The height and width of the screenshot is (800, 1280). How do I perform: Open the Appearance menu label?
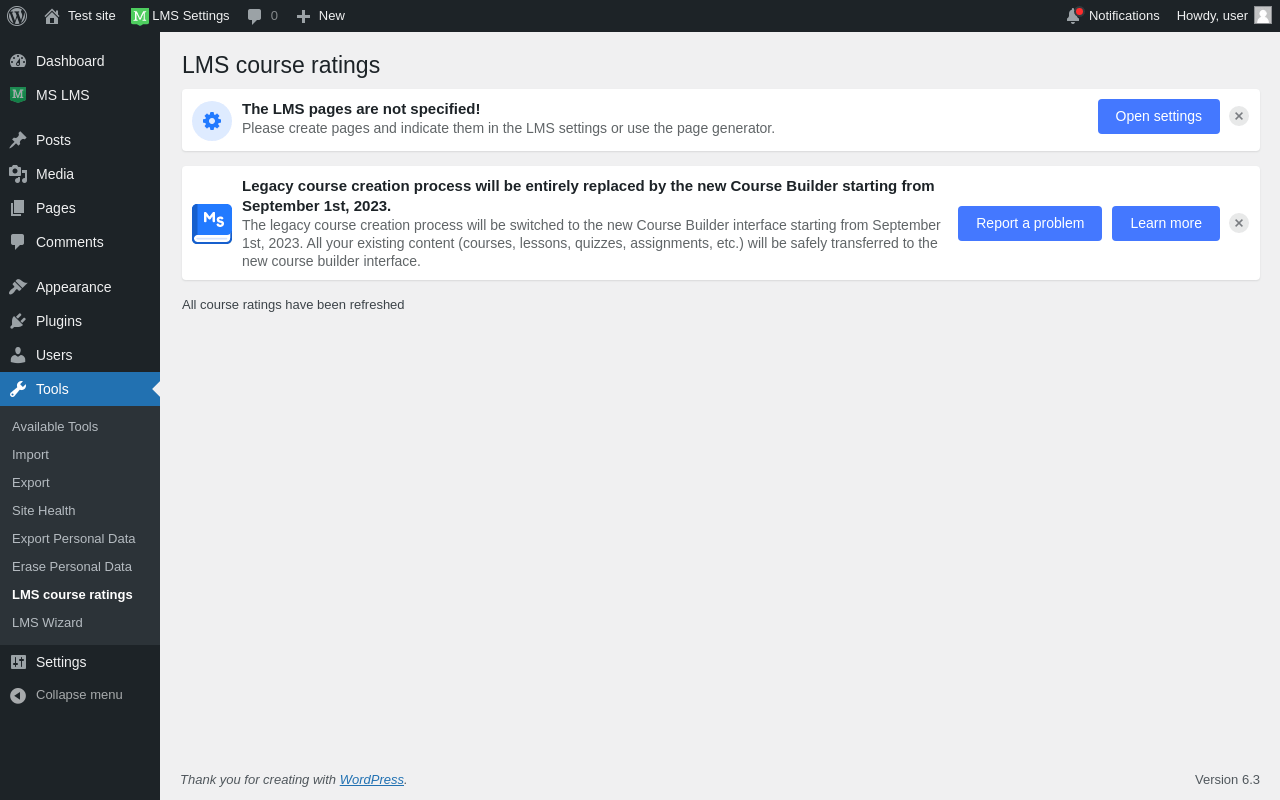[74, 287]
